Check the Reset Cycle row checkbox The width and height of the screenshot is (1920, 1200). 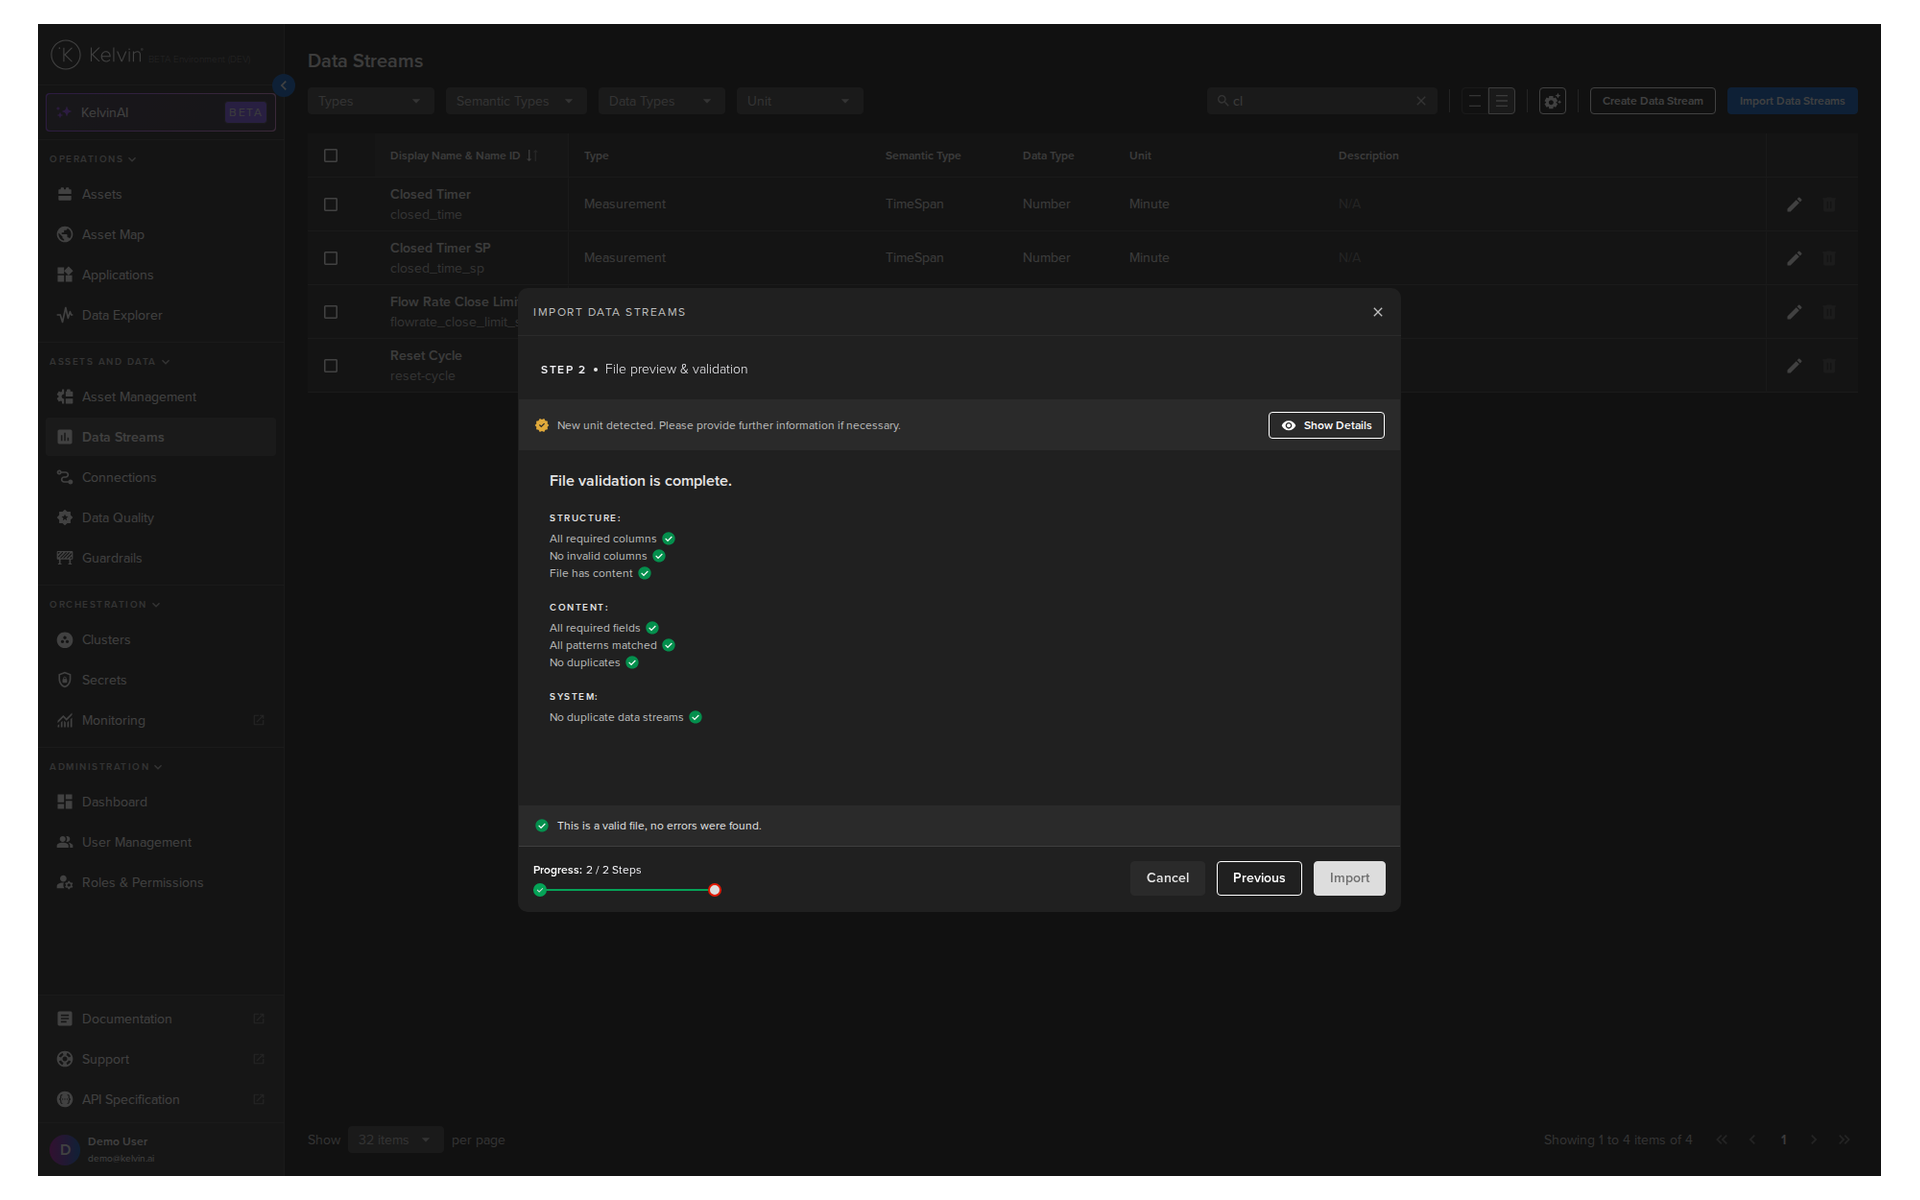(331, 366)
